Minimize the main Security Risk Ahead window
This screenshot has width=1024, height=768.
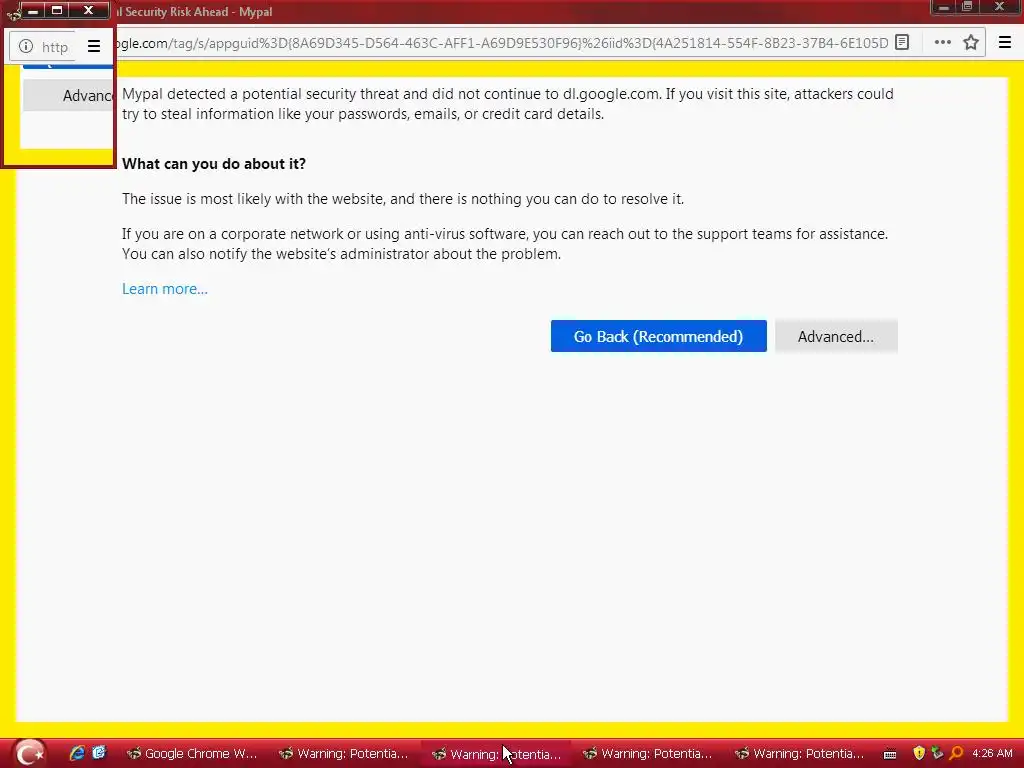pyautogui.click(x=943, y=7)
